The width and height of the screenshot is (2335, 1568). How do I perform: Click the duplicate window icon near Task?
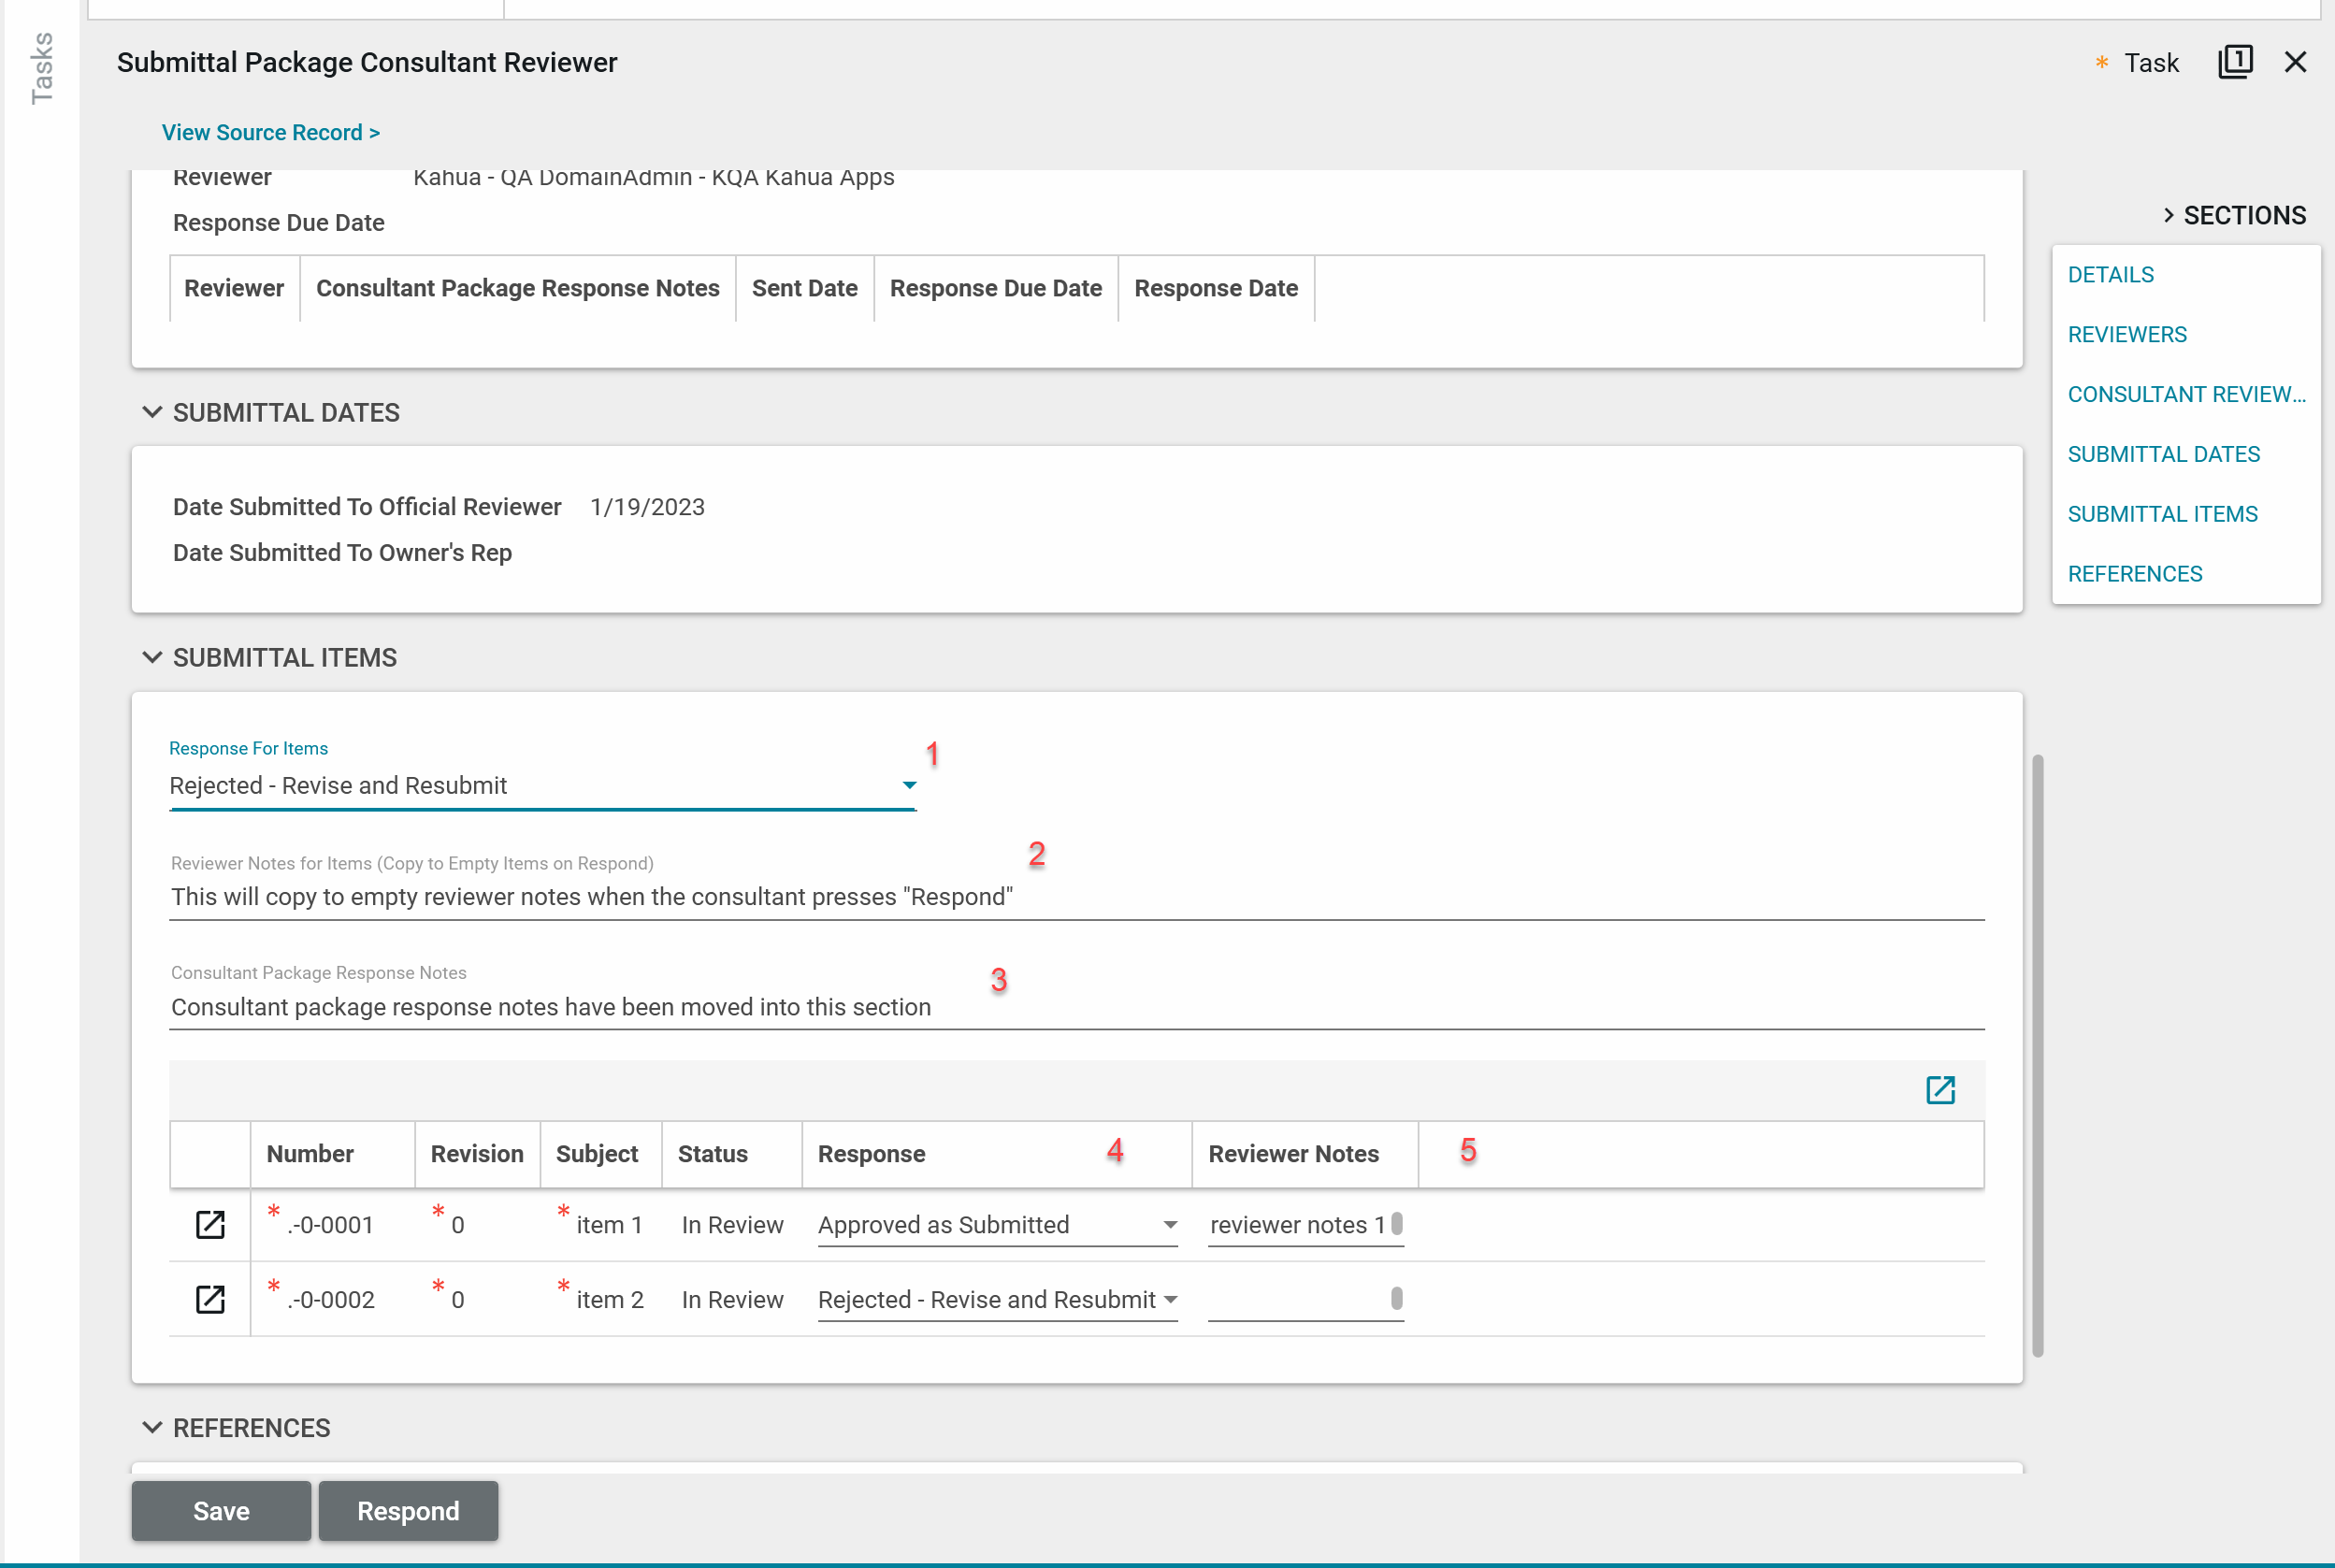(2235, 62)
